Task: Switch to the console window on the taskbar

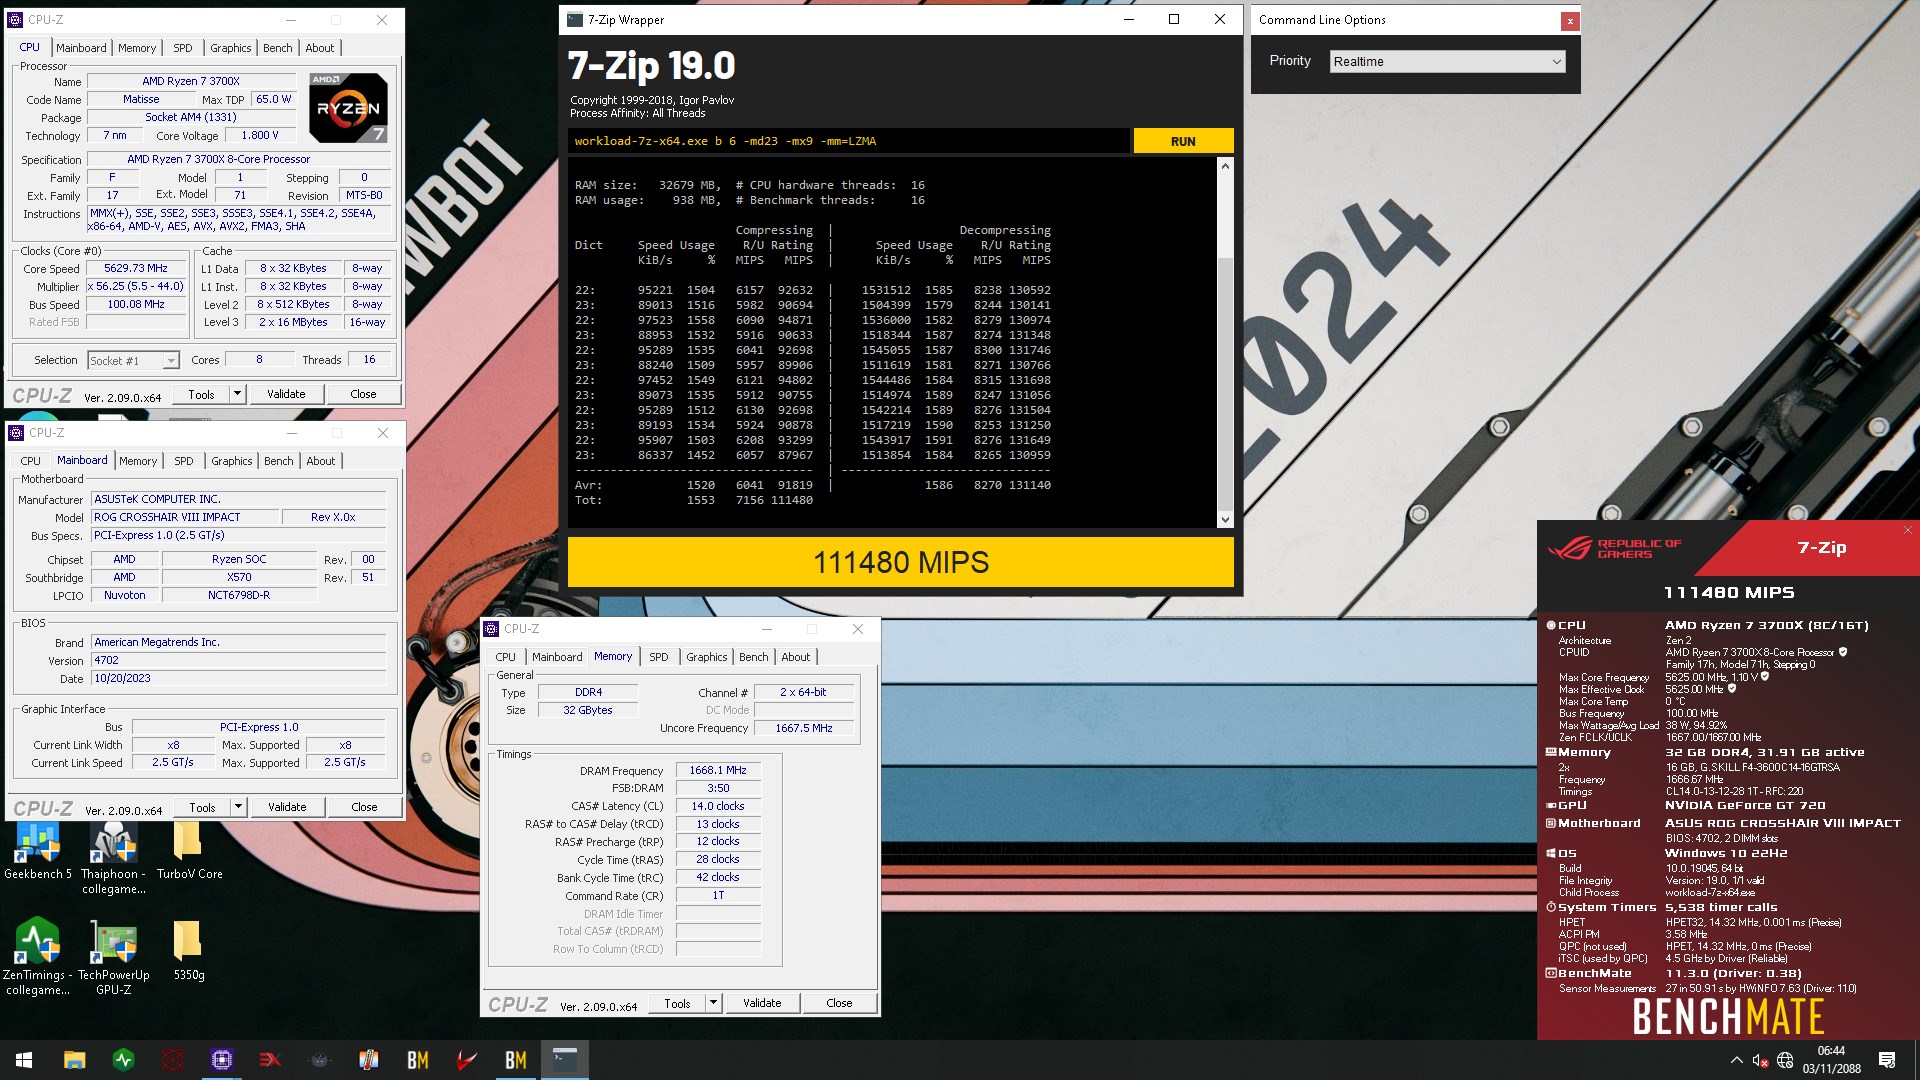Action: coord(564,1060)
